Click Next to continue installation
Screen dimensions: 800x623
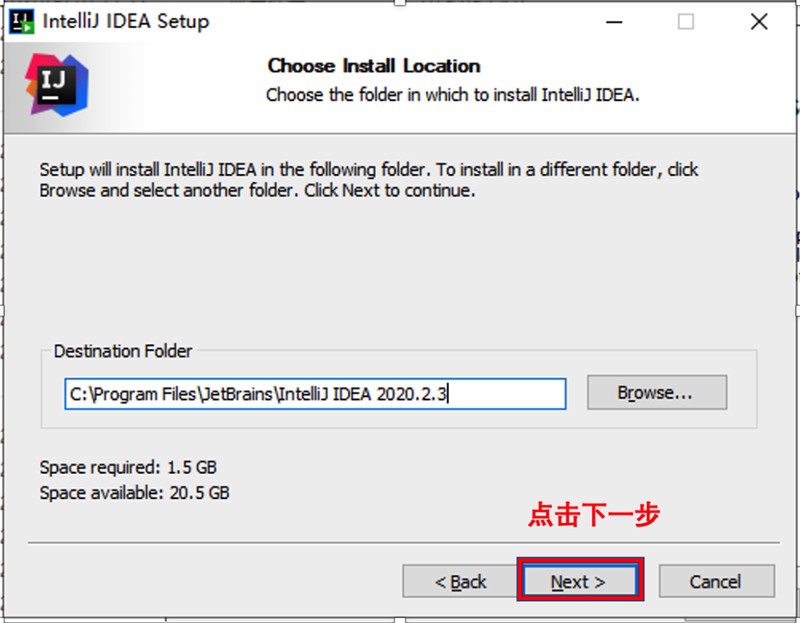578,581
